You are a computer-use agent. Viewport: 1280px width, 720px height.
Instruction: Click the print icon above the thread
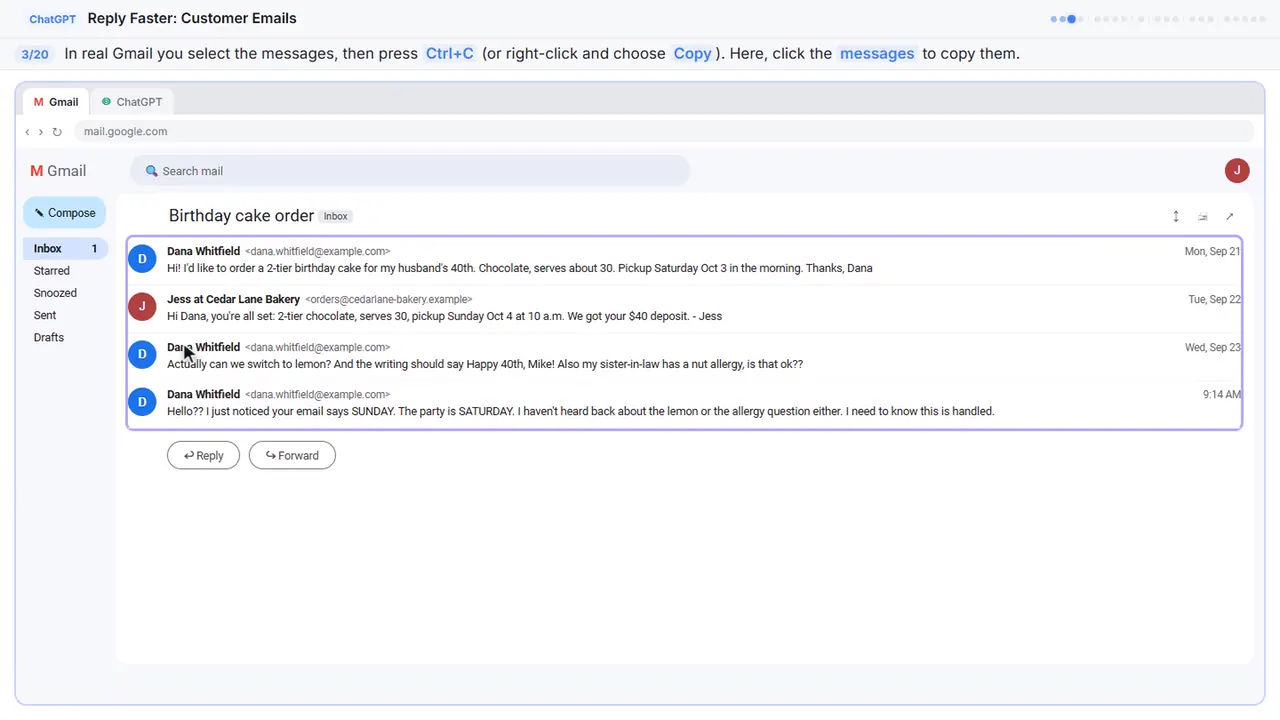(1203, 216)
